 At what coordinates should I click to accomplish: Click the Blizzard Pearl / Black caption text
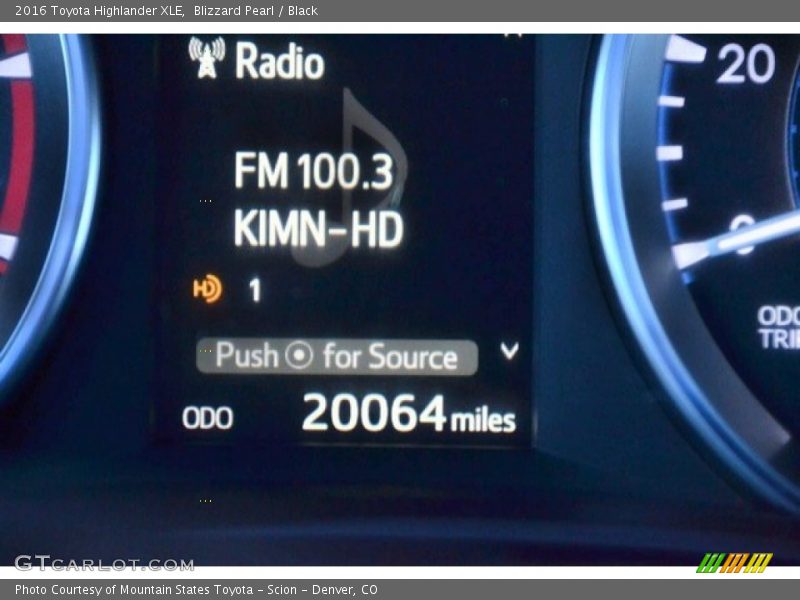(x=256, y=11)
